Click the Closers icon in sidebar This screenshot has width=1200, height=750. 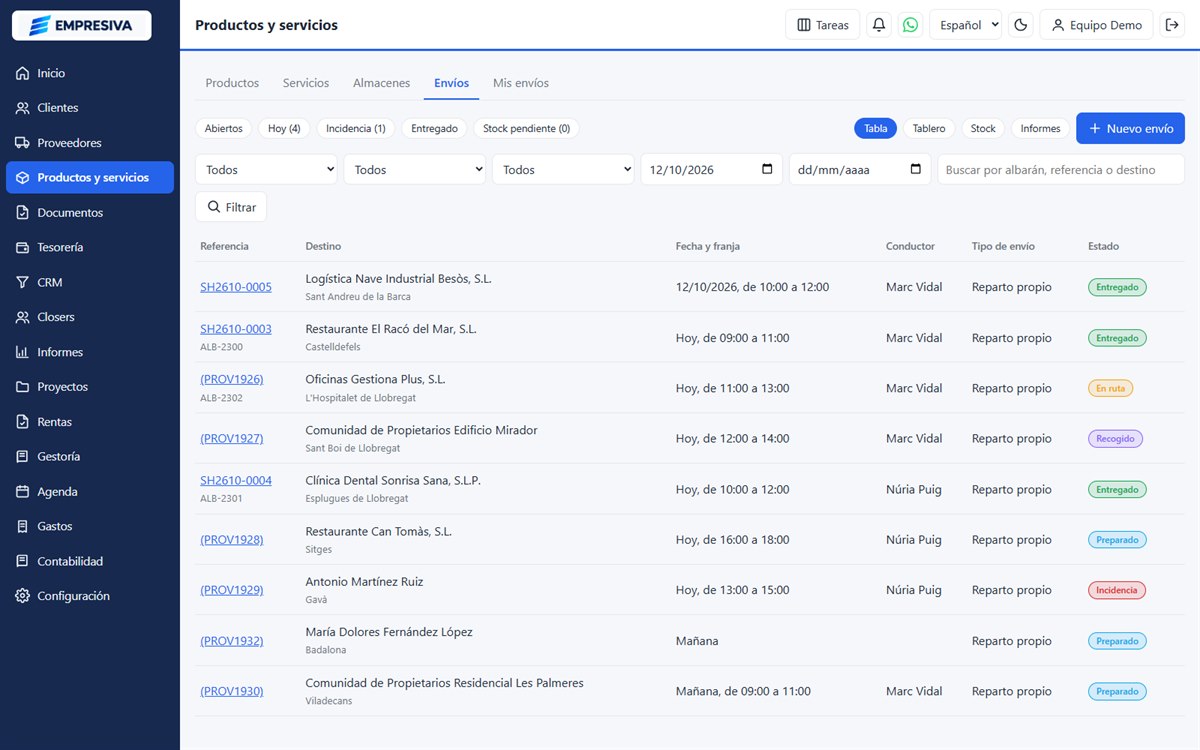pyautogui.click(x=23, y=317)
